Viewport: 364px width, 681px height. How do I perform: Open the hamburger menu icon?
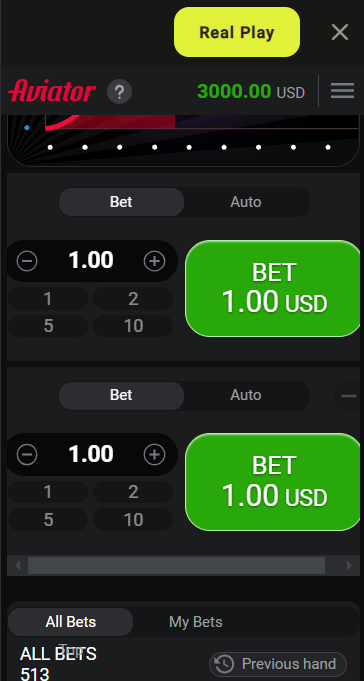[342, 91]
